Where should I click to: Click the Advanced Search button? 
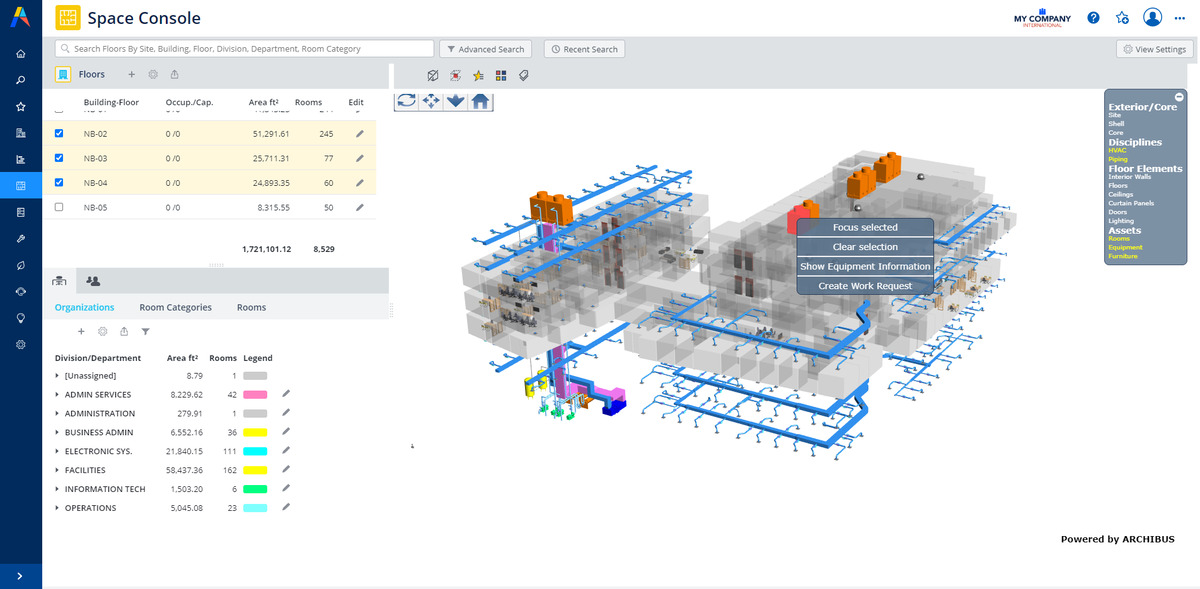click(x=485, y=49)
